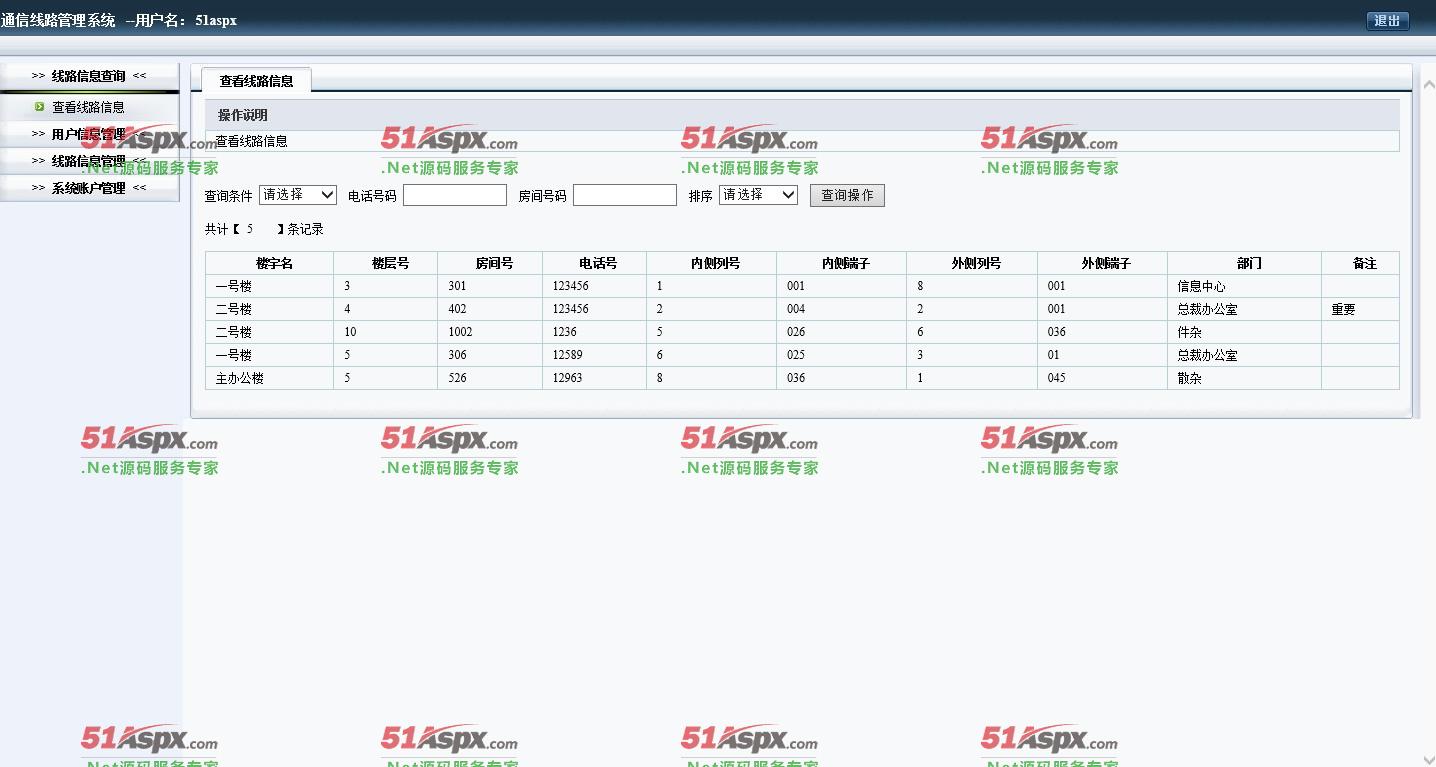Click 总裁办公室 in the room 306 row
Viewport: 1436px width, 767px height.
coord(1207,355)
